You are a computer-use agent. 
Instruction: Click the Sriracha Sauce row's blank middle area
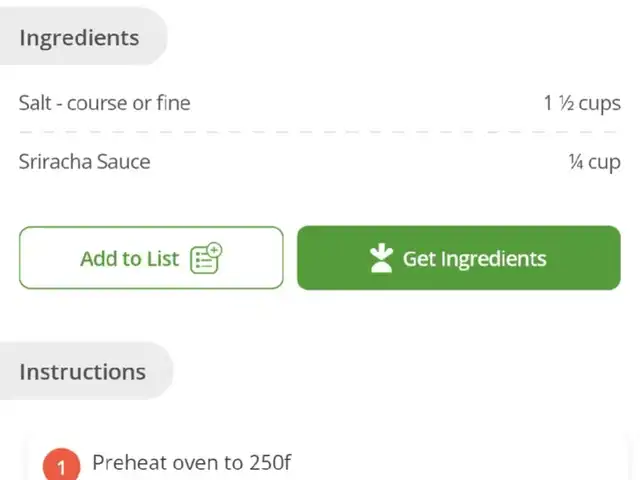click(360, 162)
